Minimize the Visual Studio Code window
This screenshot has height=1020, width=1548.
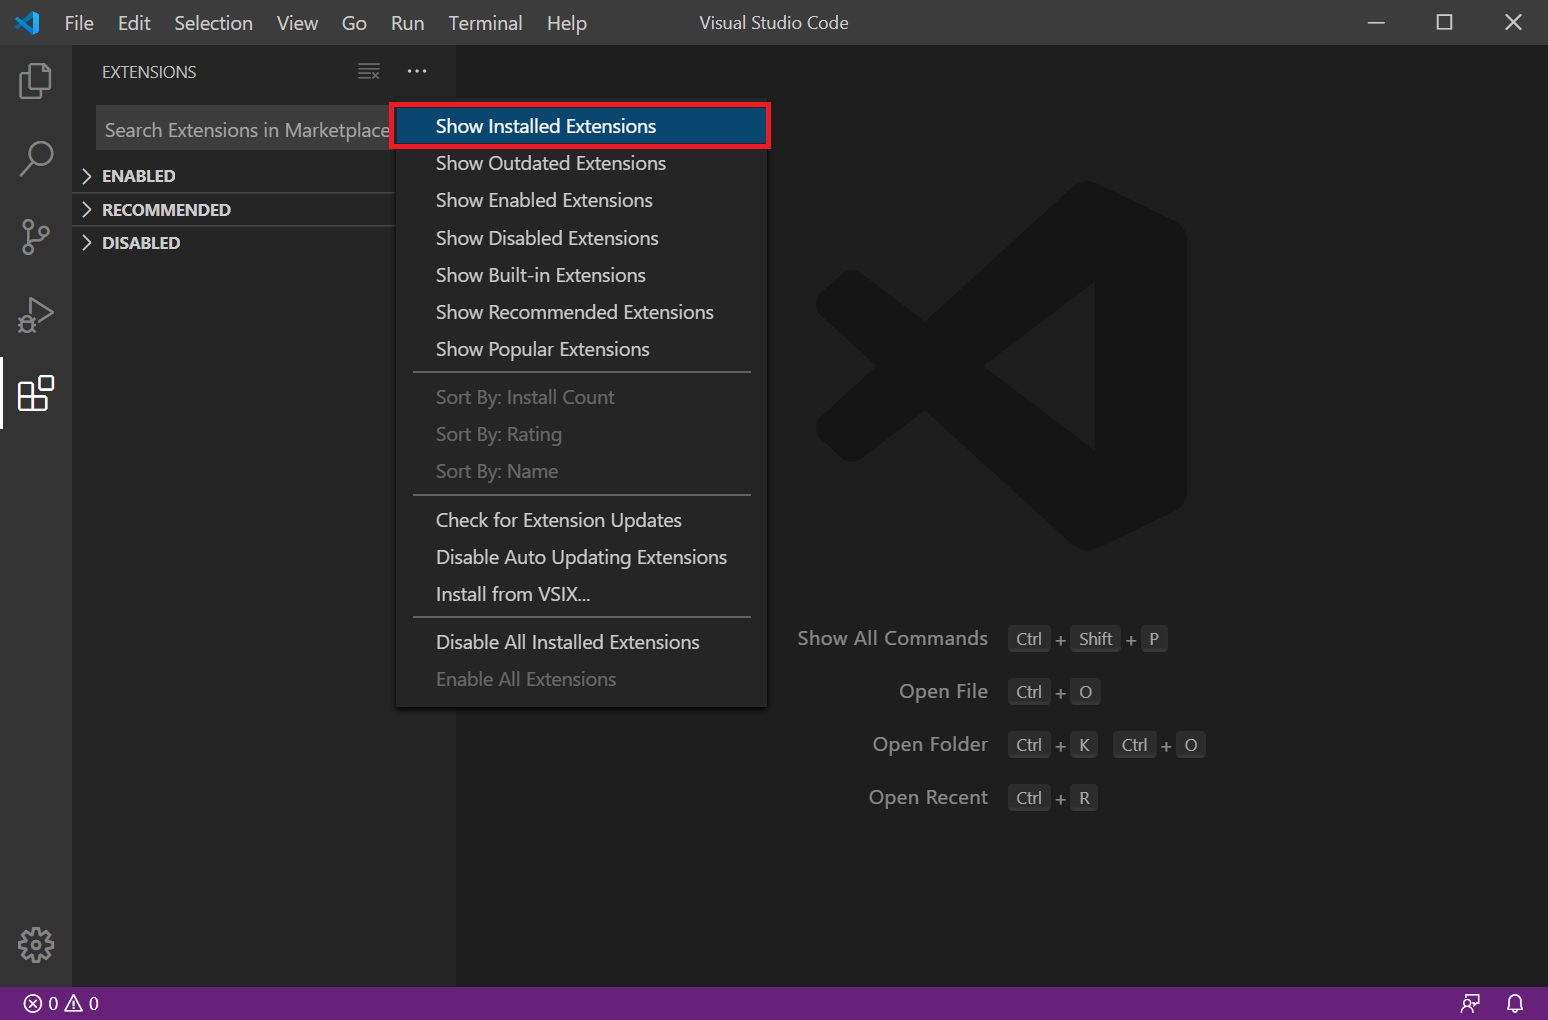[1376, 22]
